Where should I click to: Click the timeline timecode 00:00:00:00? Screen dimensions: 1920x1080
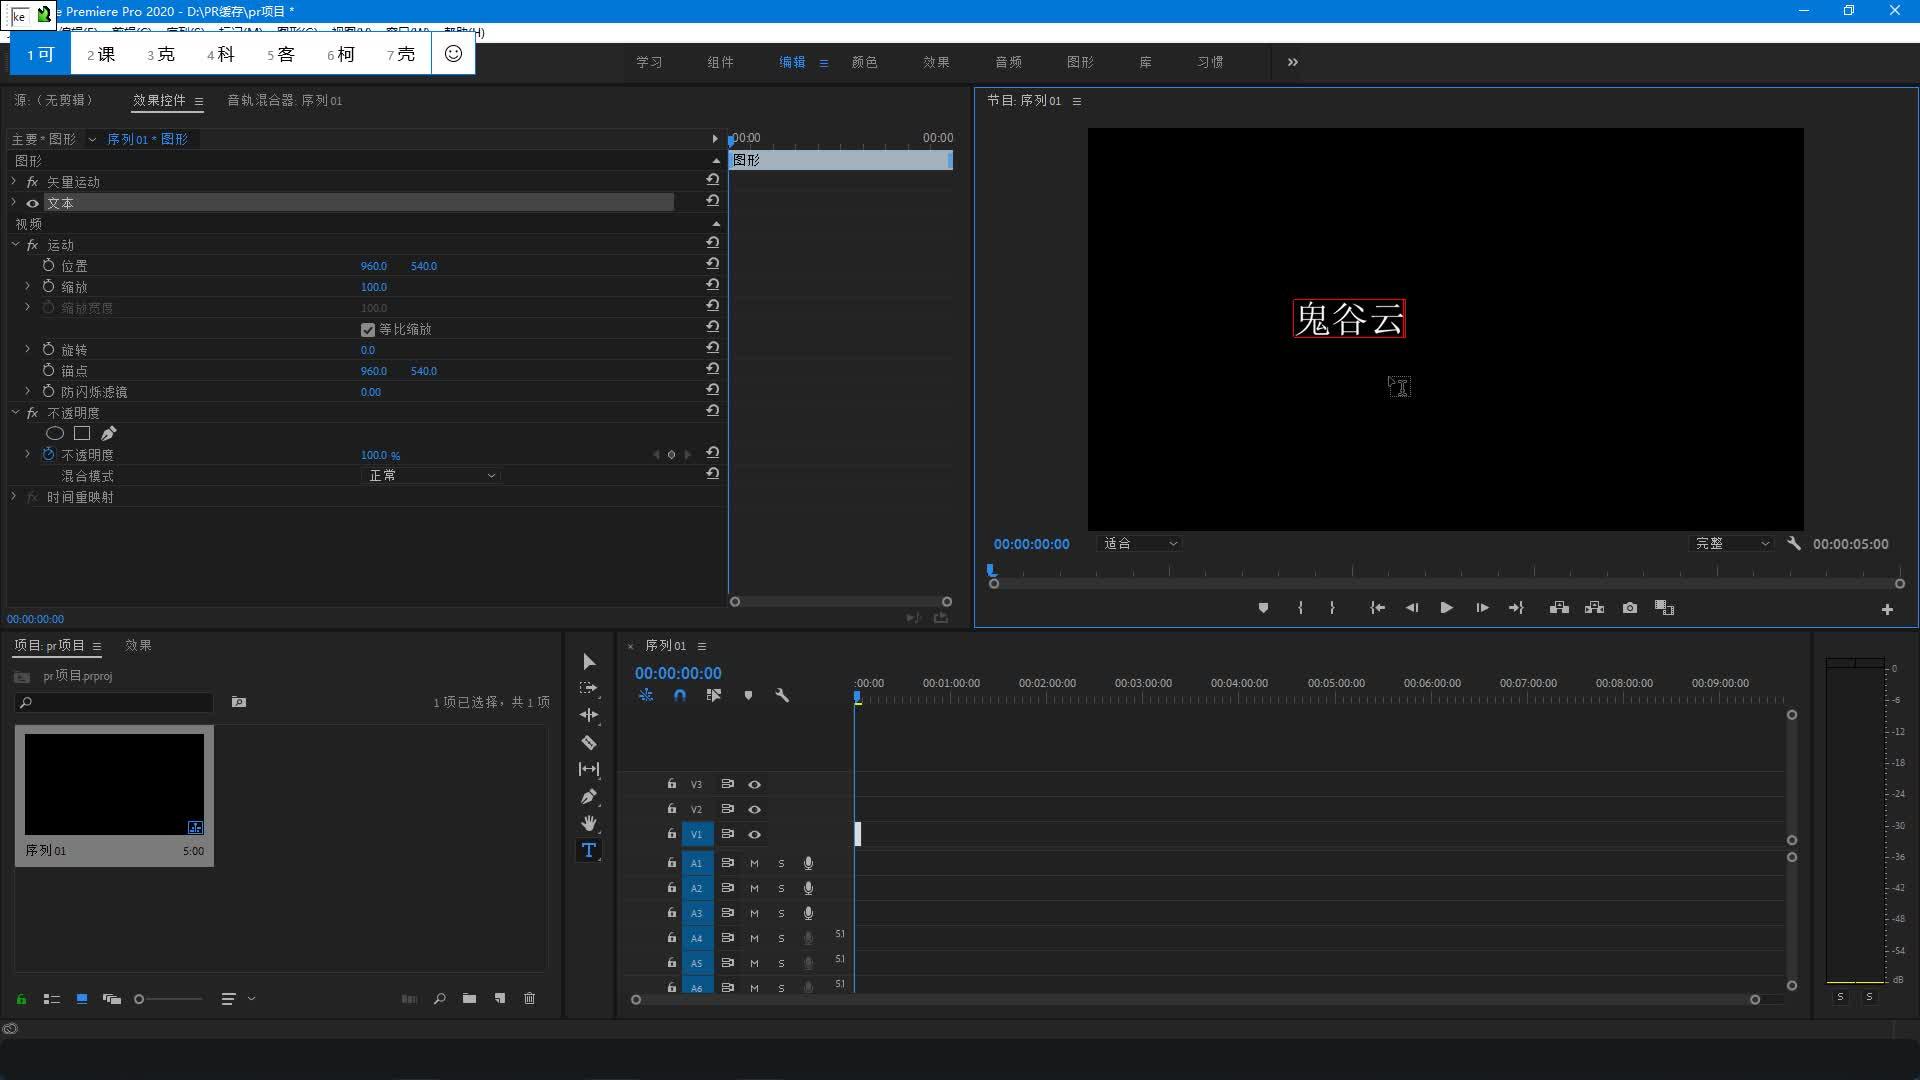pos(678,673)
